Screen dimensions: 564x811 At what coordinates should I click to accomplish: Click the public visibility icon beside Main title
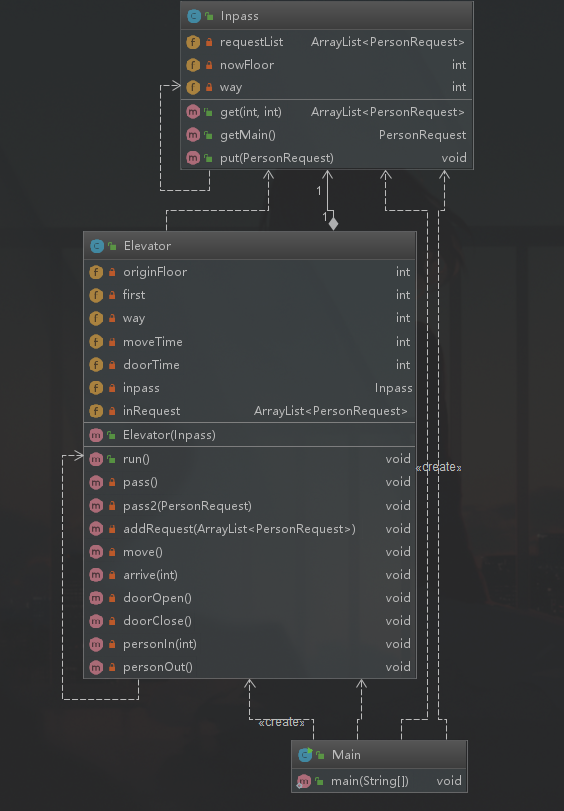320,755
